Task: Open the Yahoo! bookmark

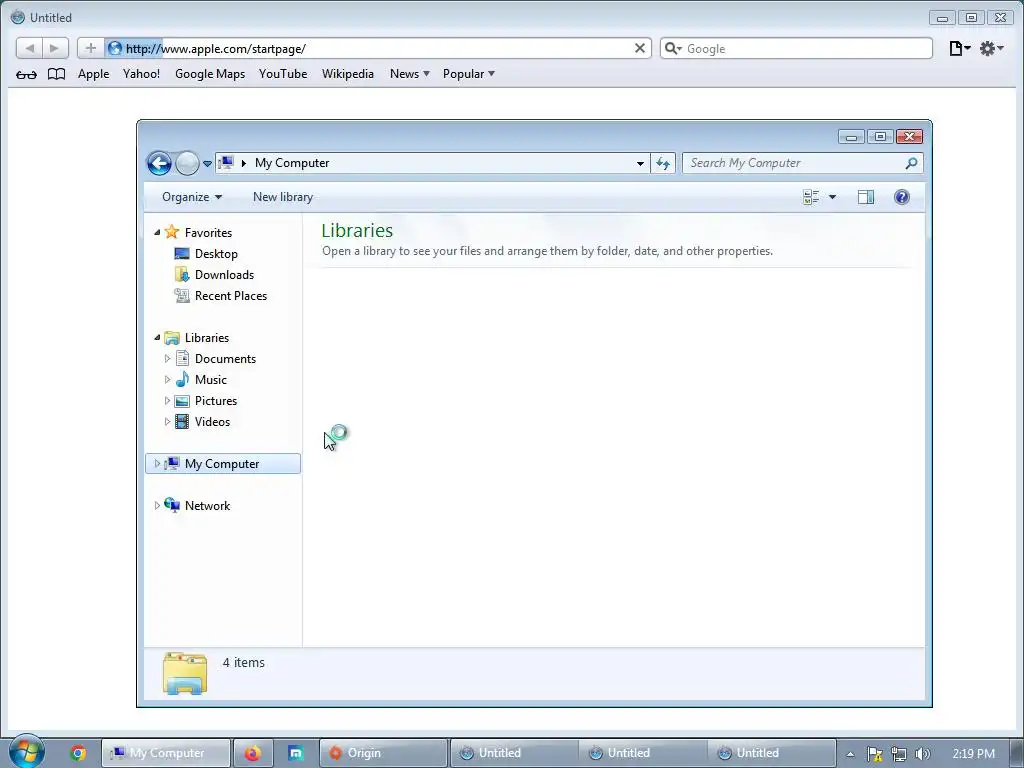Action: click(141, 74)
